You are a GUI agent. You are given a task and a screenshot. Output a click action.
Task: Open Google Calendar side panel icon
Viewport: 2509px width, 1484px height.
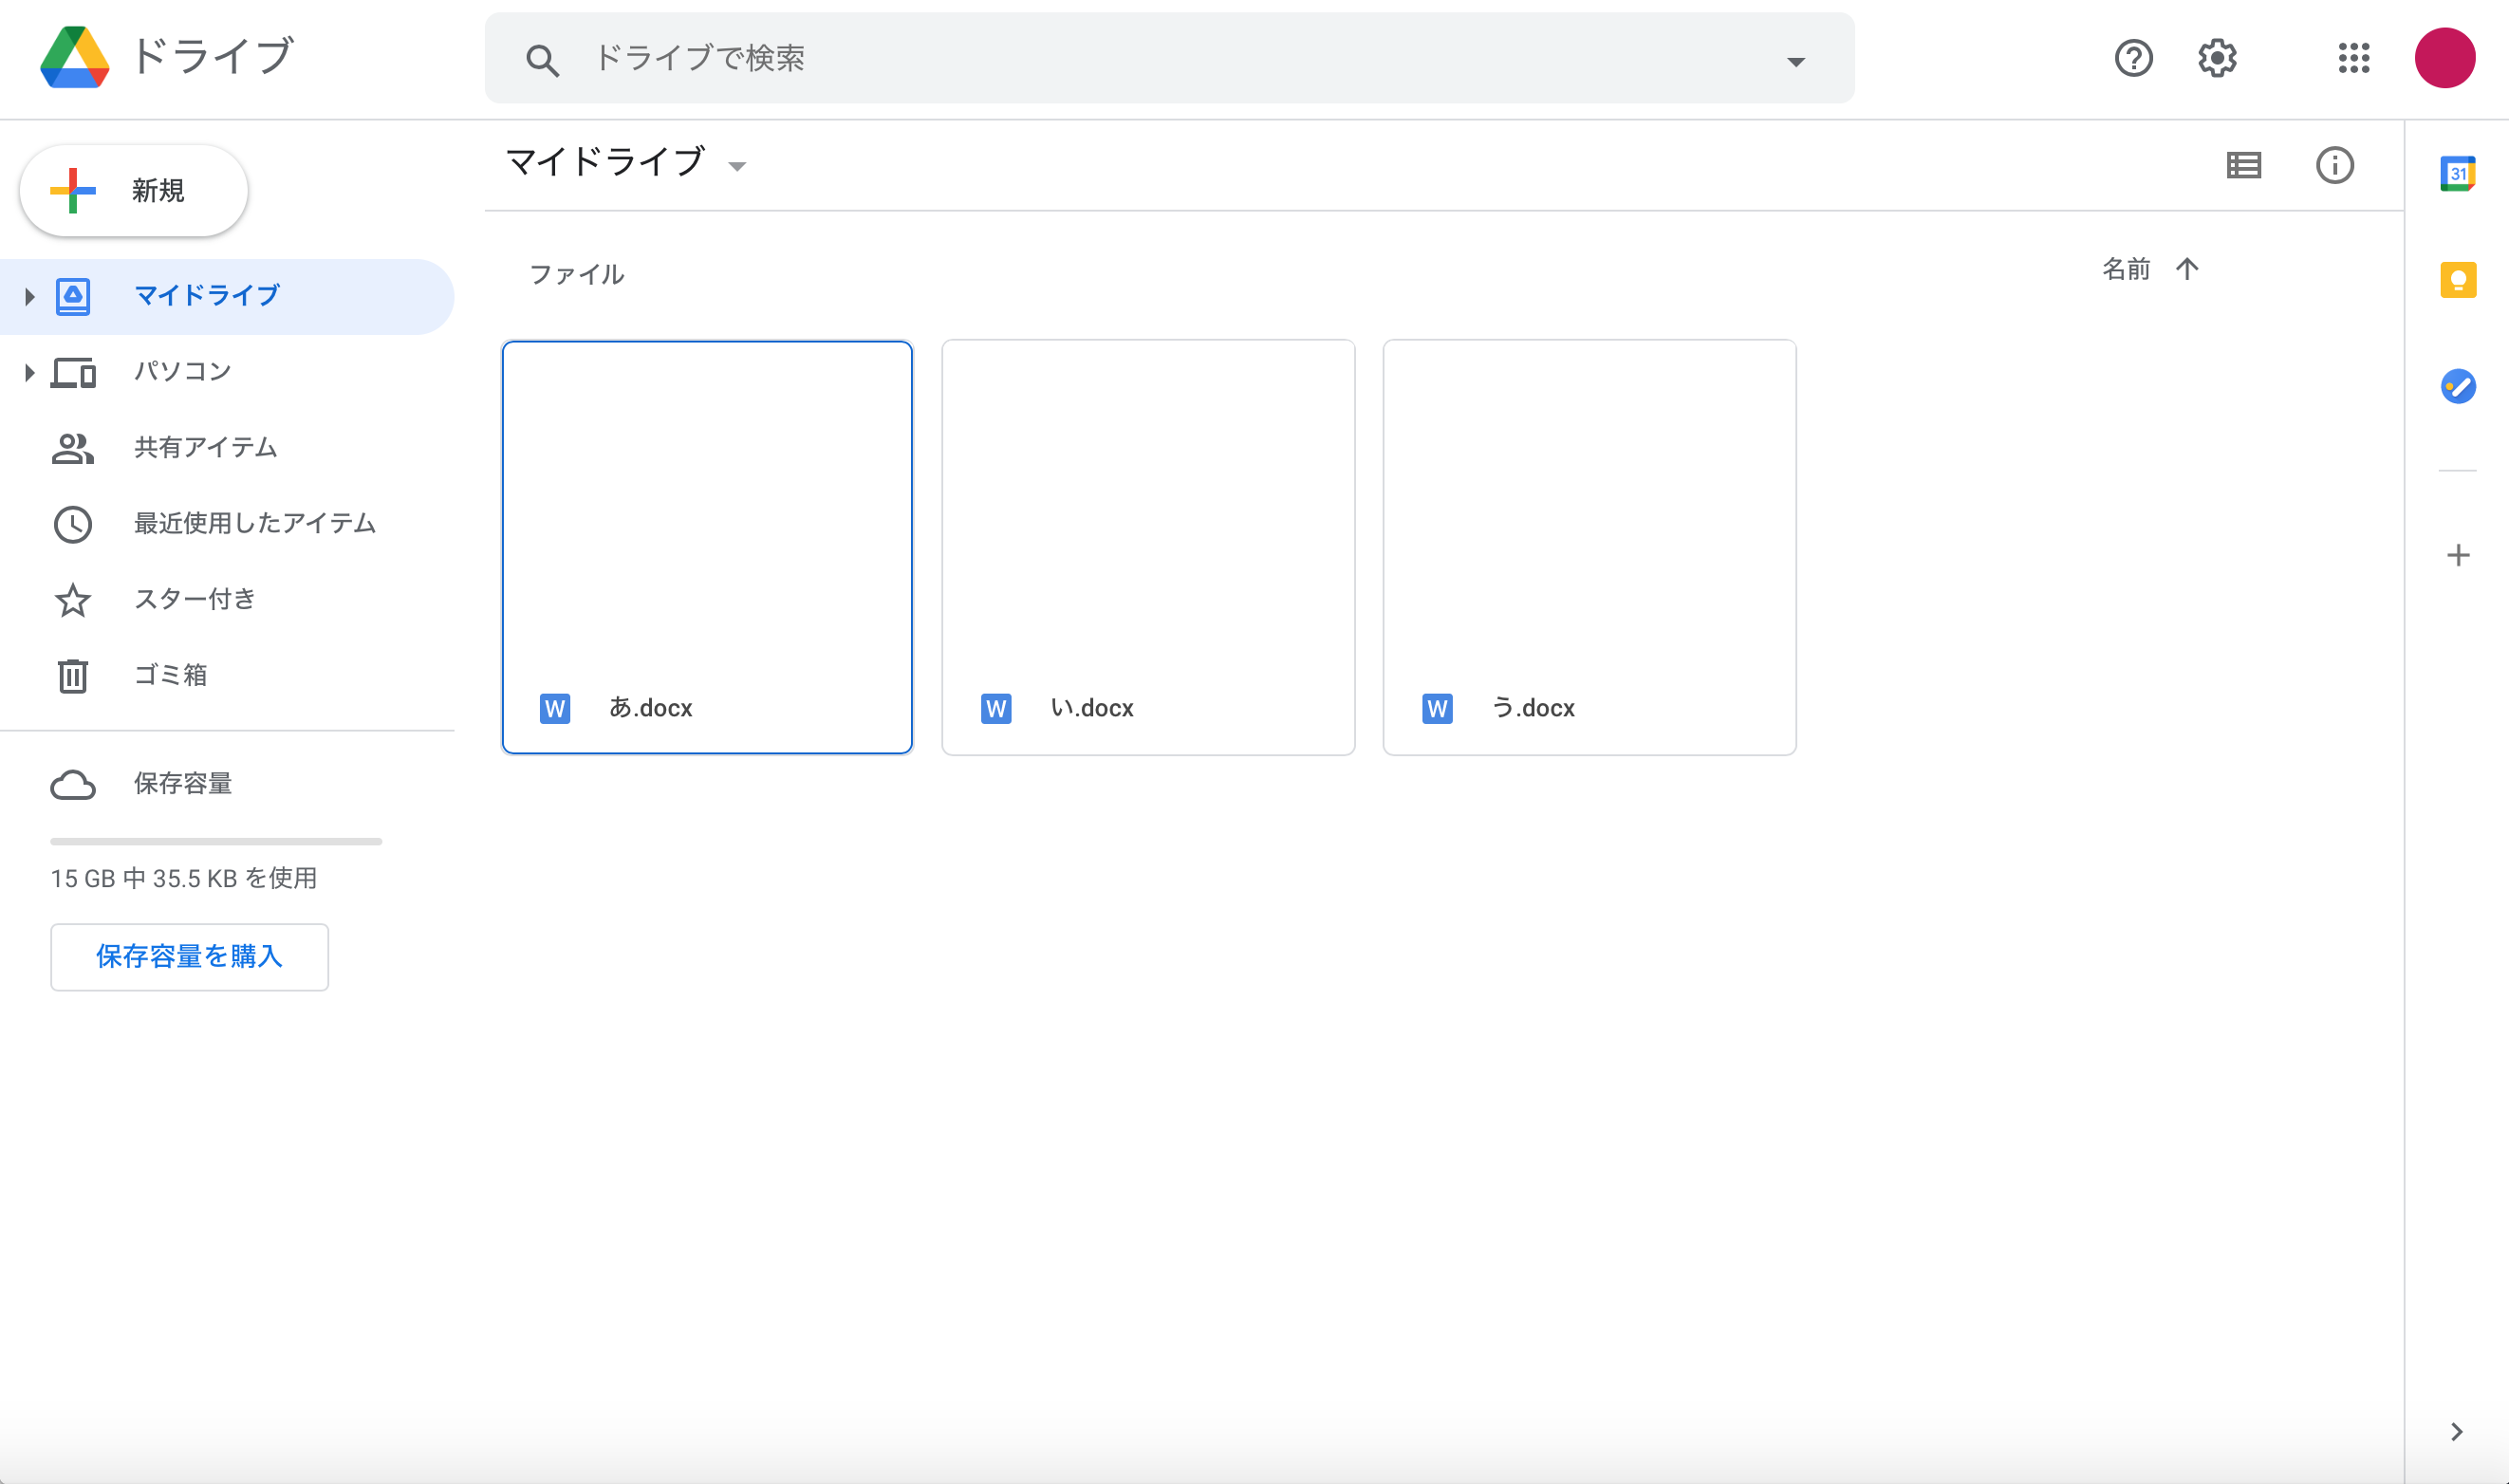point(2458,173)
